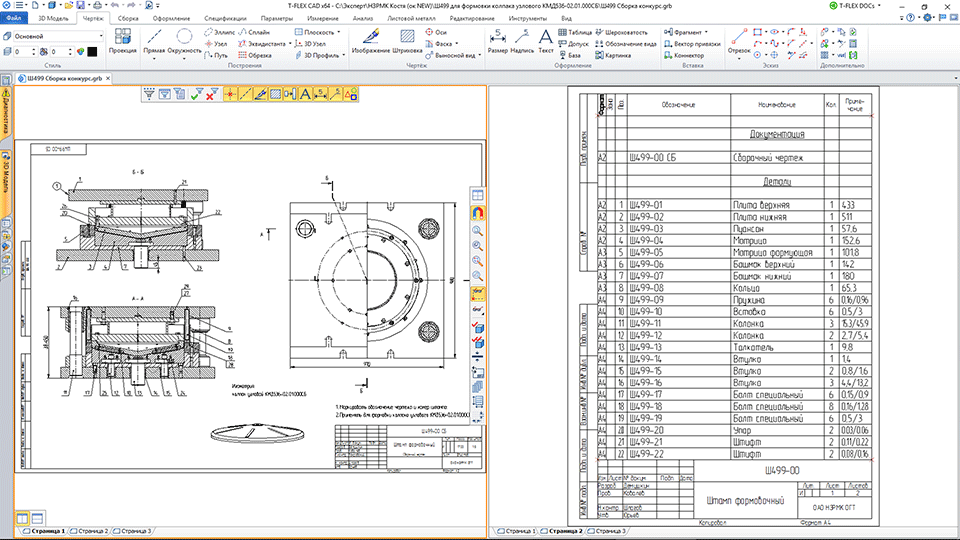Viewport: 960px width, 540px height.
Task: Close the Ш499 Сборка конкурс.grb document tab
Action: pyautogui.click(x=108, y=78)
